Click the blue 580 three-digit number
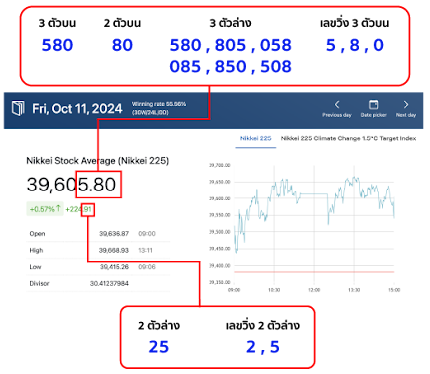Screen dimensions: 430x374 pyautogui.click(x=57, y=45)
